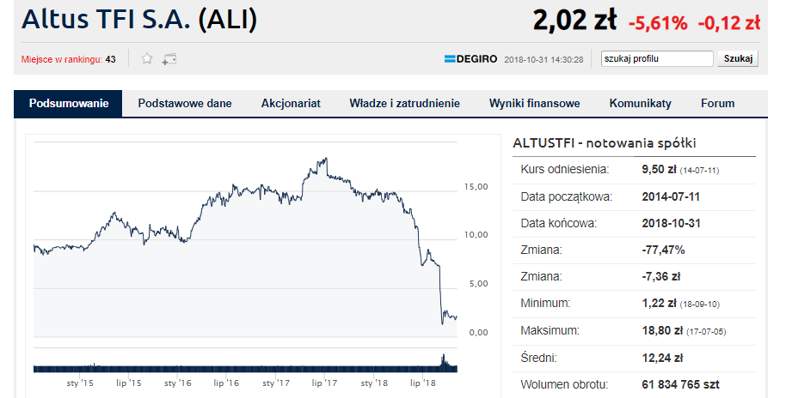Click the sty '16 axis label
786x398 pixels.
tap(178, 383)
